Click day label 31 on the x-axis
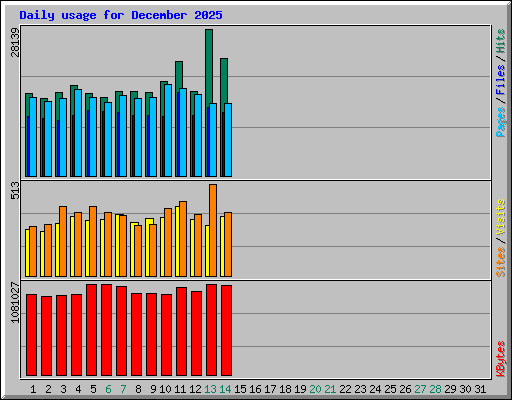Viewport: 512px width, 400px height. (x=480, y=389)
